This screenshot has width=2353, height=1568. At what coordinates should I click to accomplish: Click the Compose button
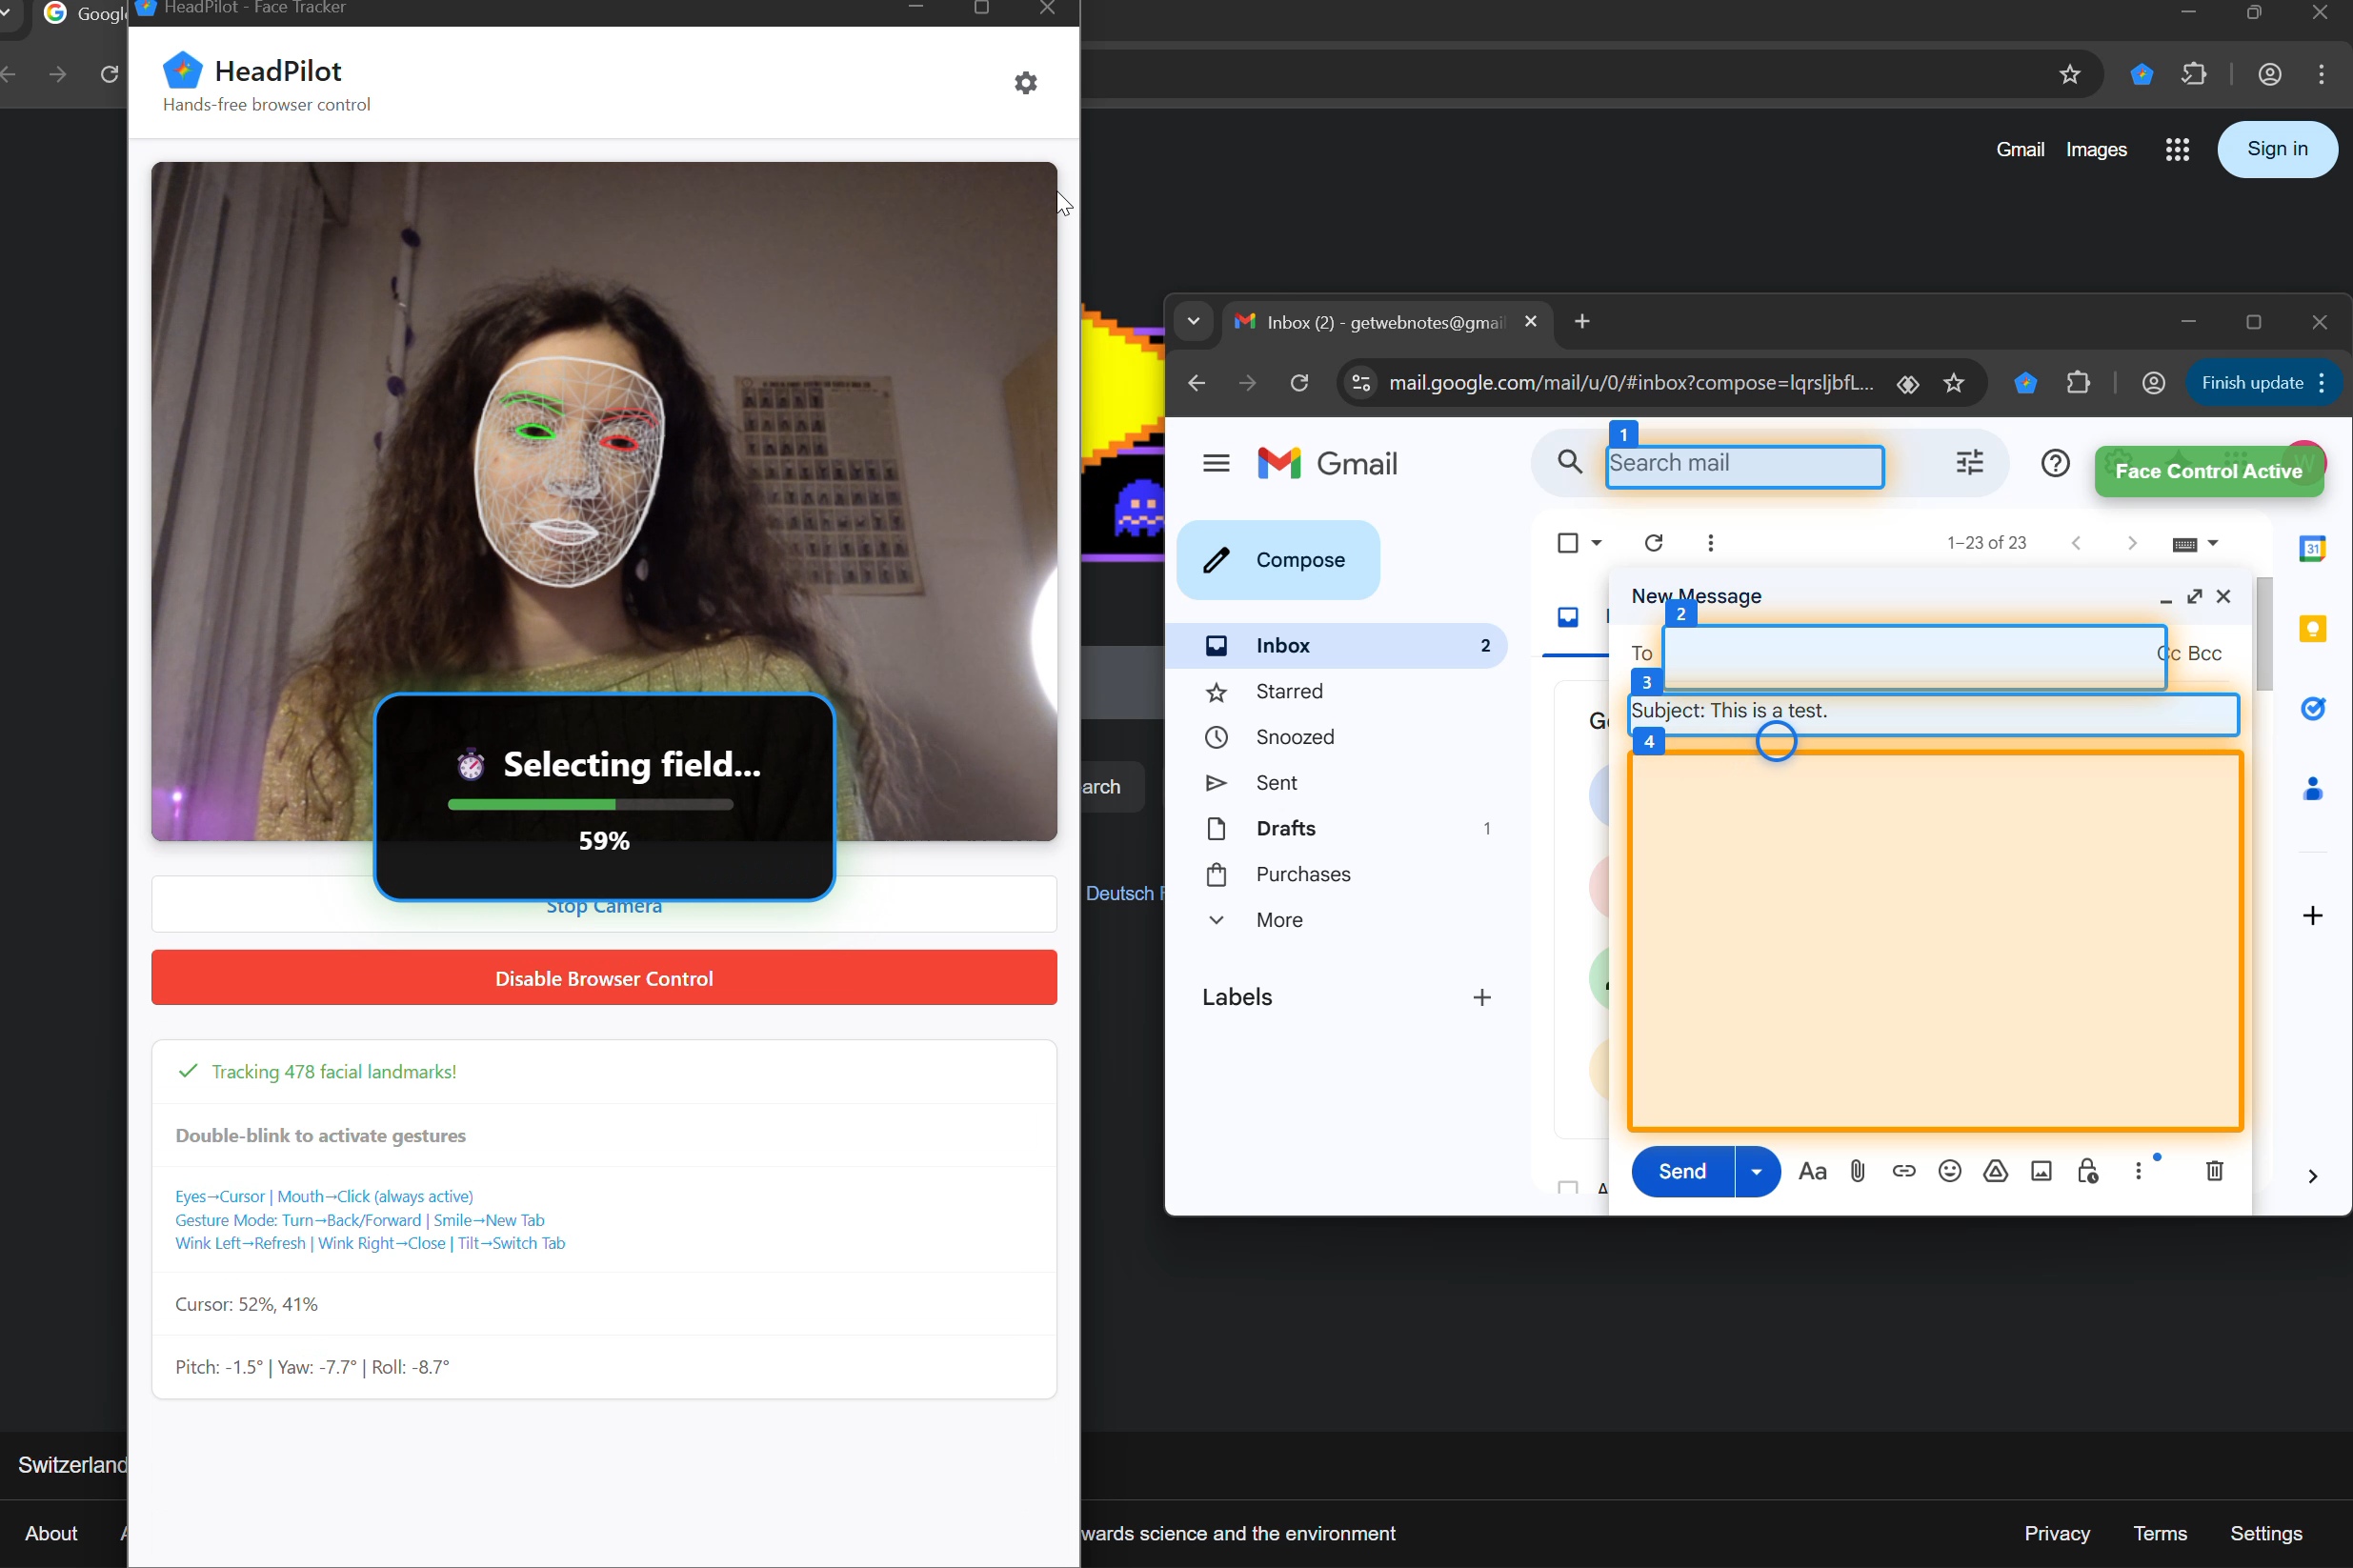click(x=1278, y=560)
